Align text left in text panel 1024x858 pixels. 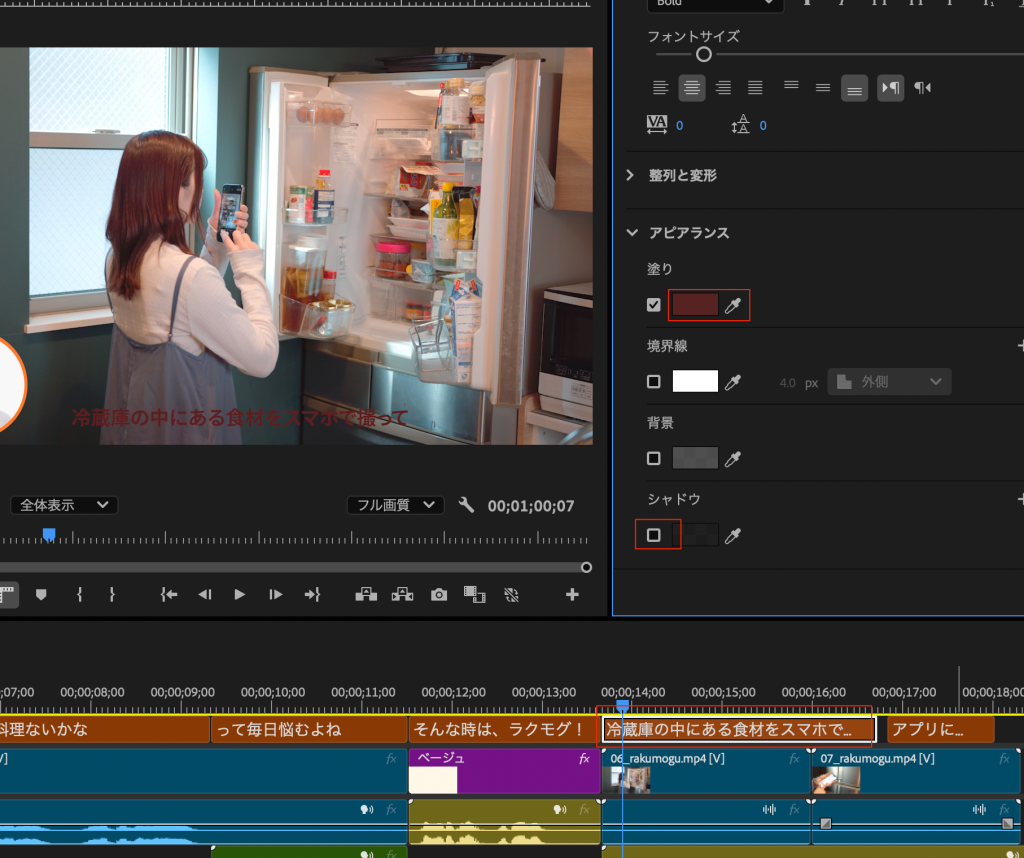click(x=660, y=88)
